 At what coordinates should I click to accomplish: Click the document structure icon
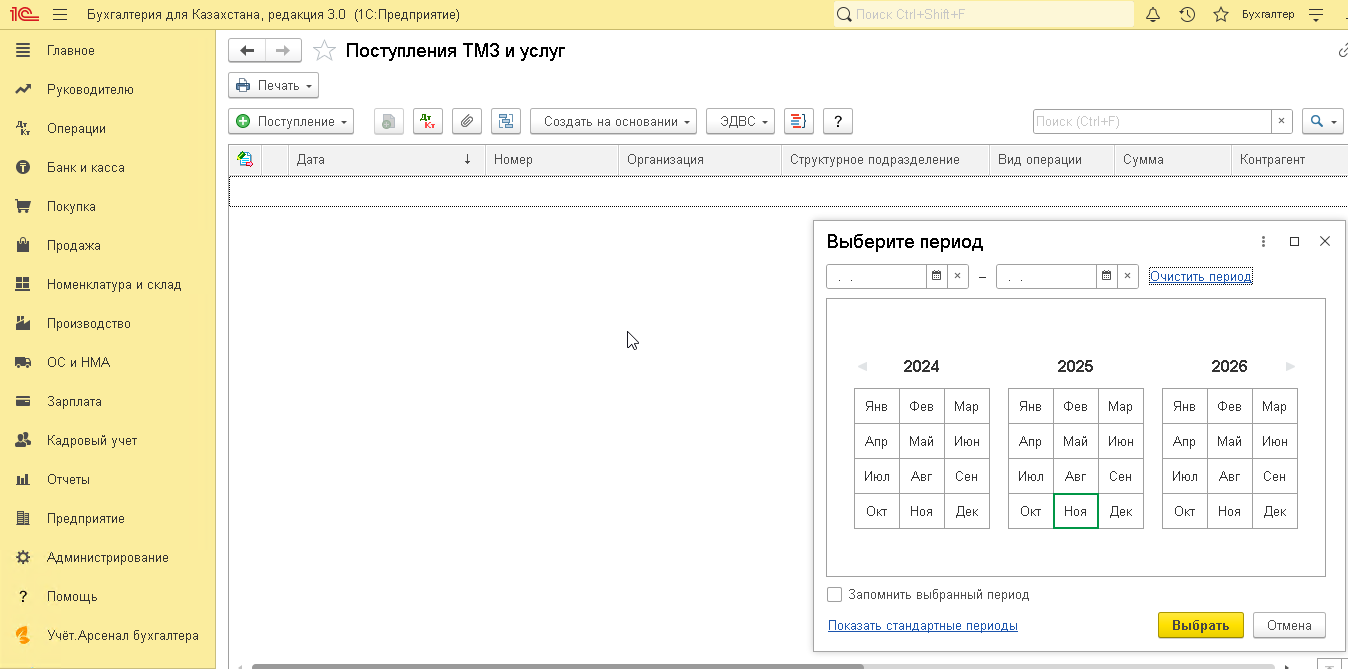[x=506, y=122]
